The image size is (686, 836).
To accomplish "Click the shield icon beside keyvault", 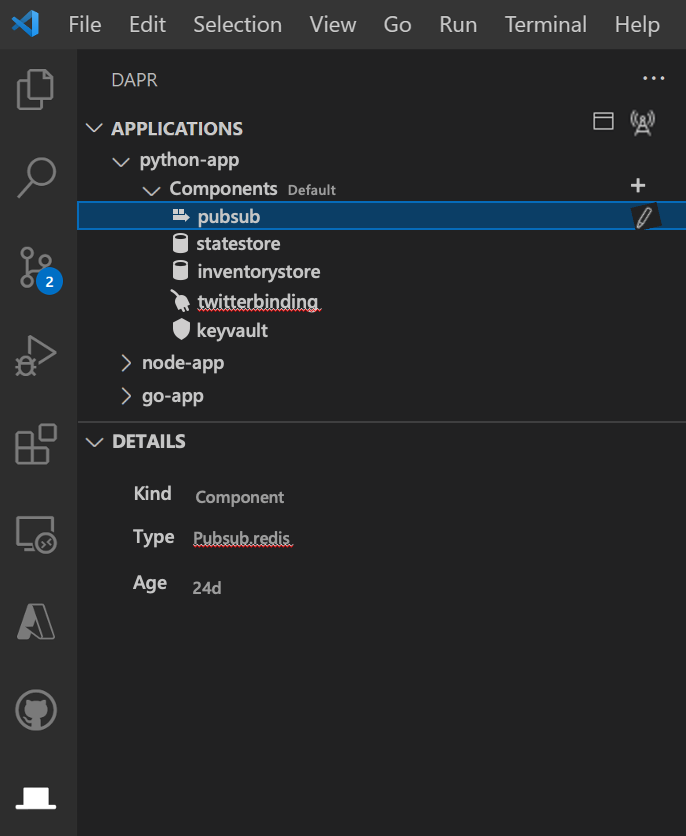I will [x=181, y=329].
